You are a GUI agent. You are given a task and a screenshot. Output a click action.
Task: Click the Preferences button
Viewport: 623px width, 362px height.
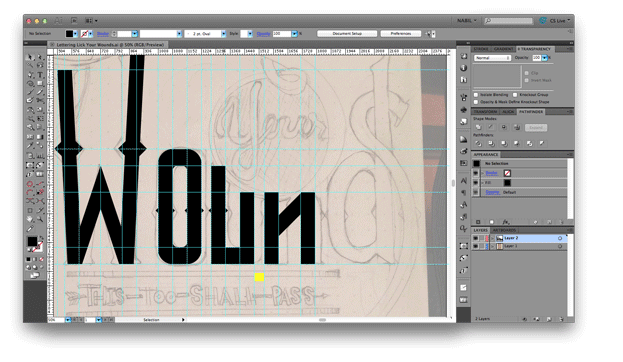400,34
